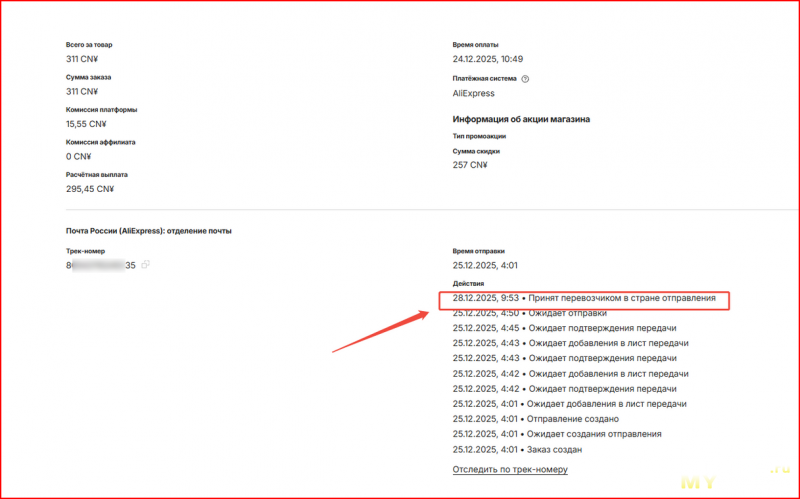Viewport: 800px width, 499px height.
Task: Click the blurred tracking number value
Action: pos(100,265)
